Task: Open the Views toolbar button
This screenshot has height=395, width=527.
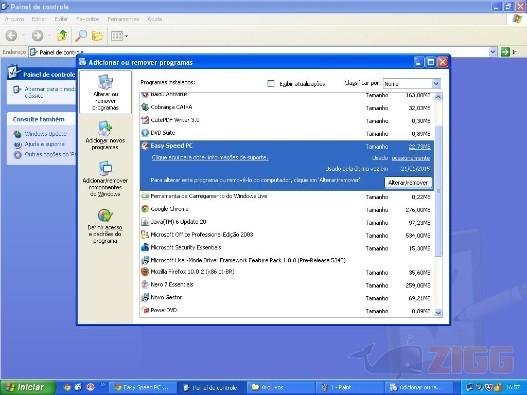Action: 119,36
